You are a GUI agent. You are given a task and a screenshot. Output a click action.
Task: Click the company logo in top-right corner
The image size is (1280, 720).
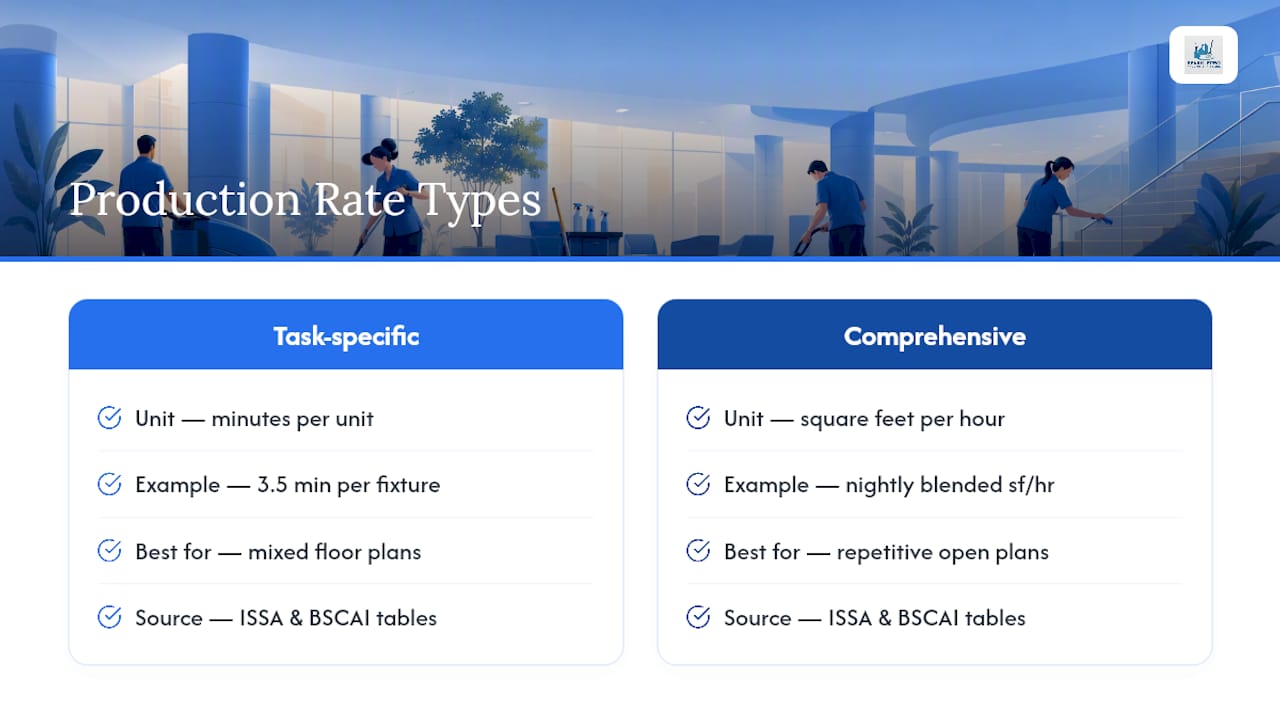[1203, 55]
